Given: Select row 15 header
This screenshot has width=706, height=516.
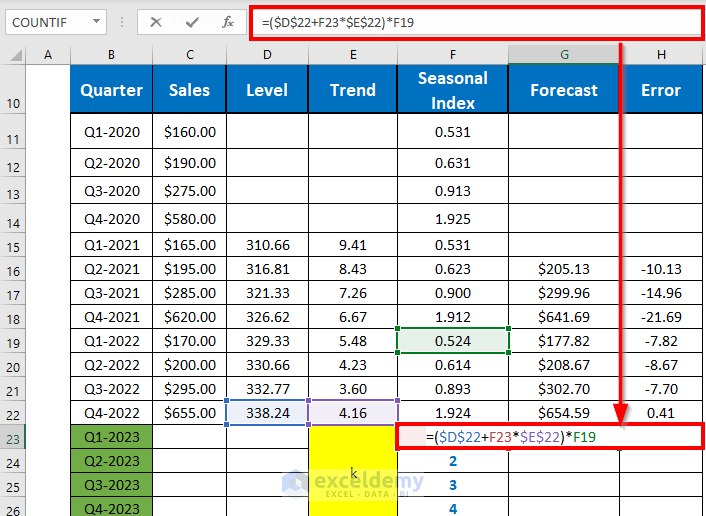Looking at the screenshot, I should [x=14, y=246].
